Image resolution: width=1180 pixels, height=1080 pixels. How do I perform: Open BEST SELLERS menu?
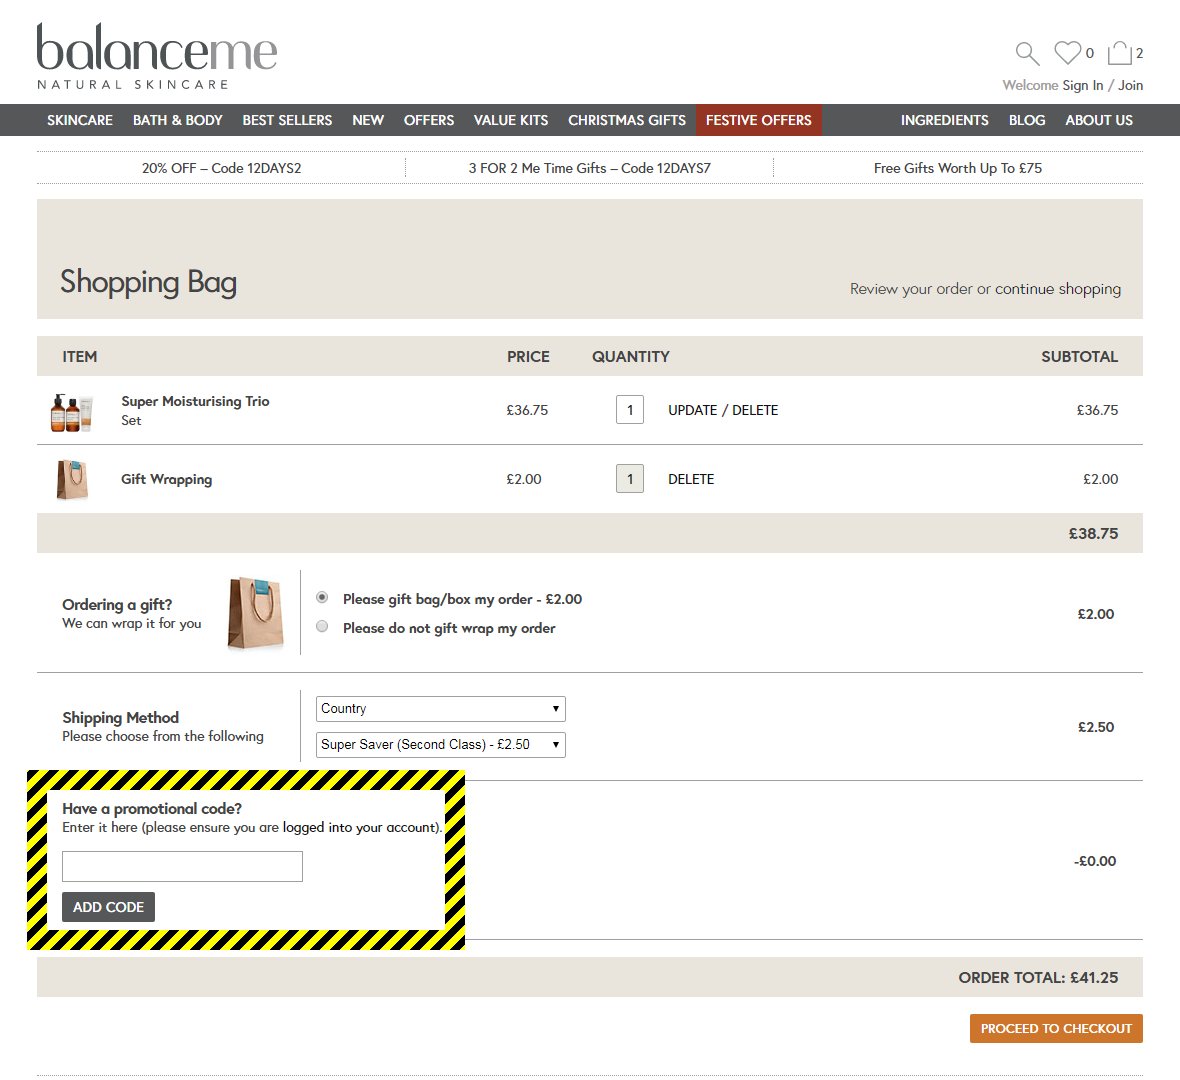[287, 120]
